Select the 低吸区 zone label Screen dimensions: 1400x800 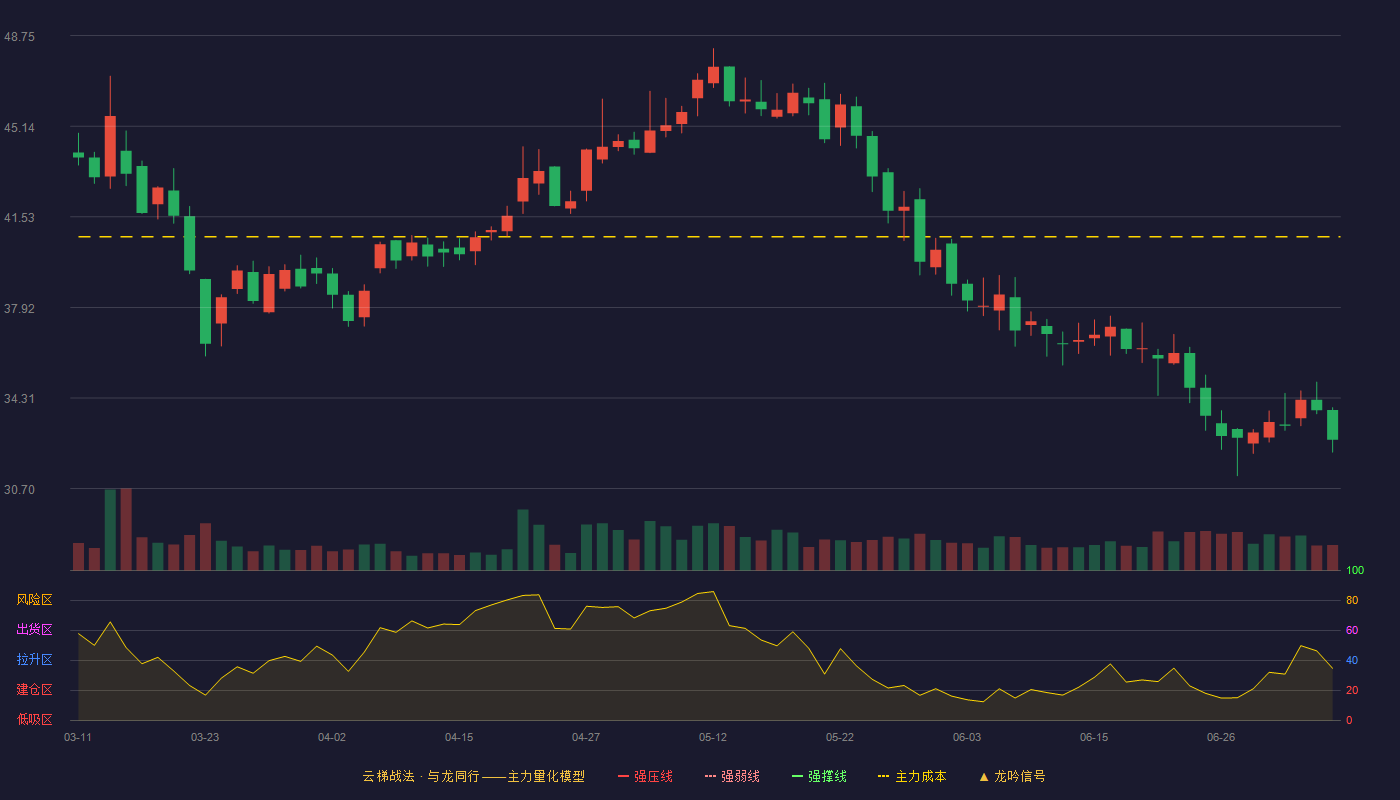click(34, 719)
